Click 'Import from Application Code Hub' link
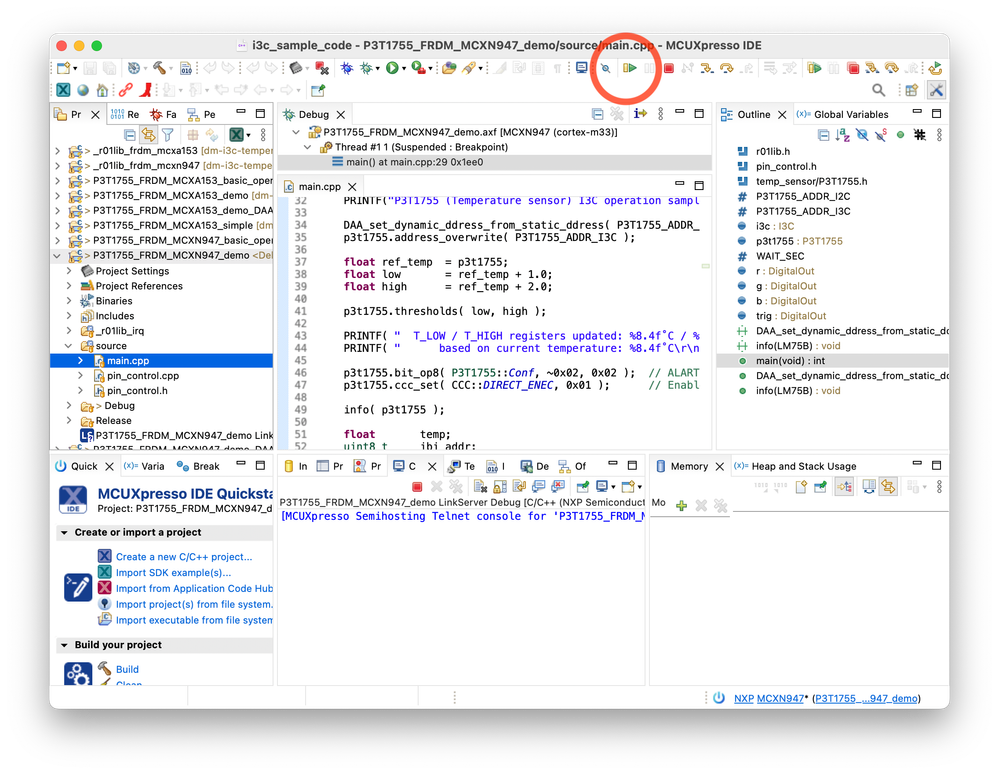 pyautogui.click(x=194, y=589)
